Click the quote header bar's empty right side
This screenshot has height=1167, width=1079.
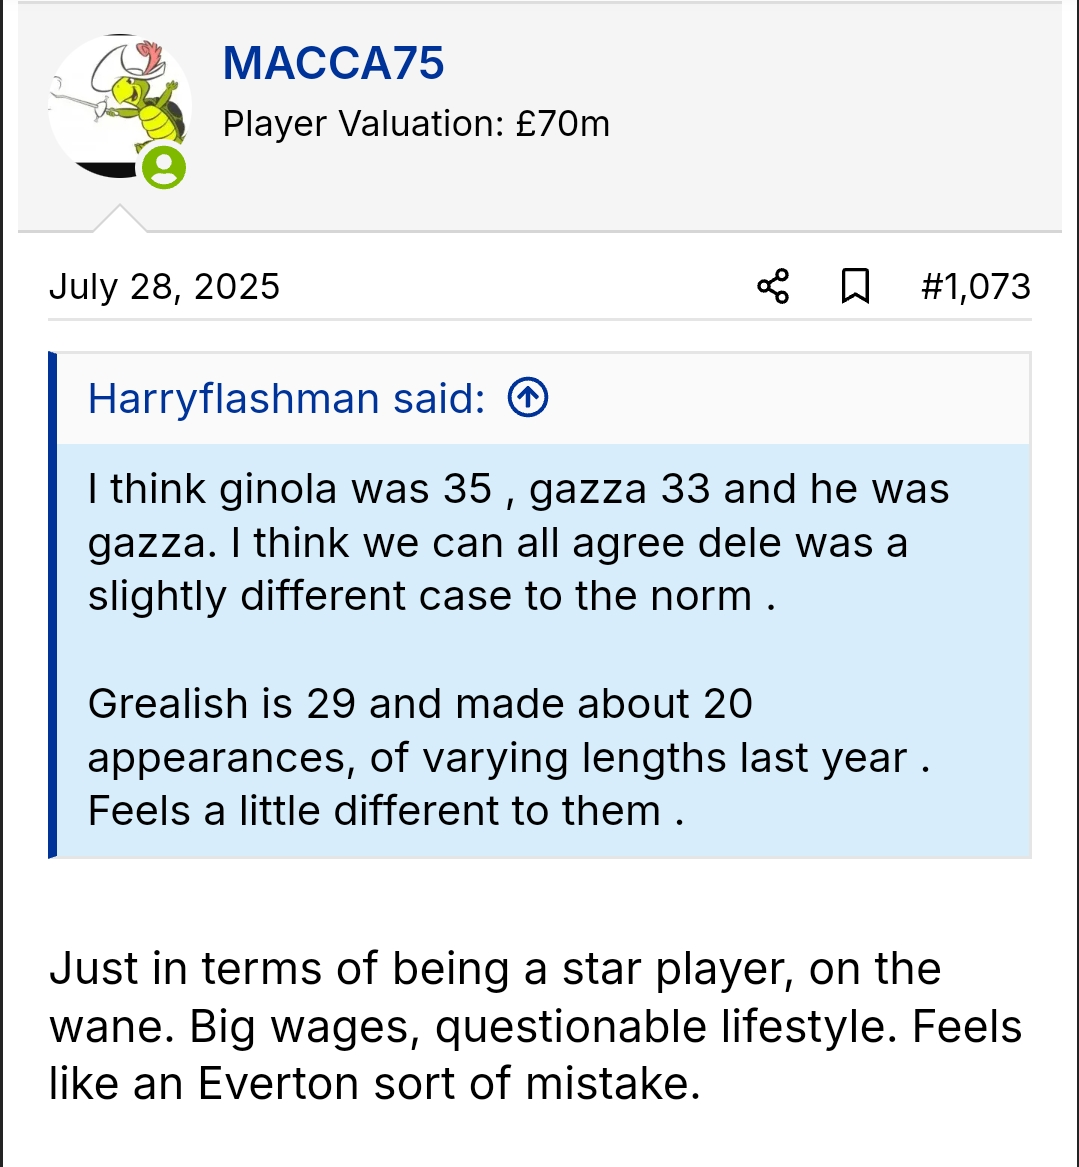coord(800,398)
